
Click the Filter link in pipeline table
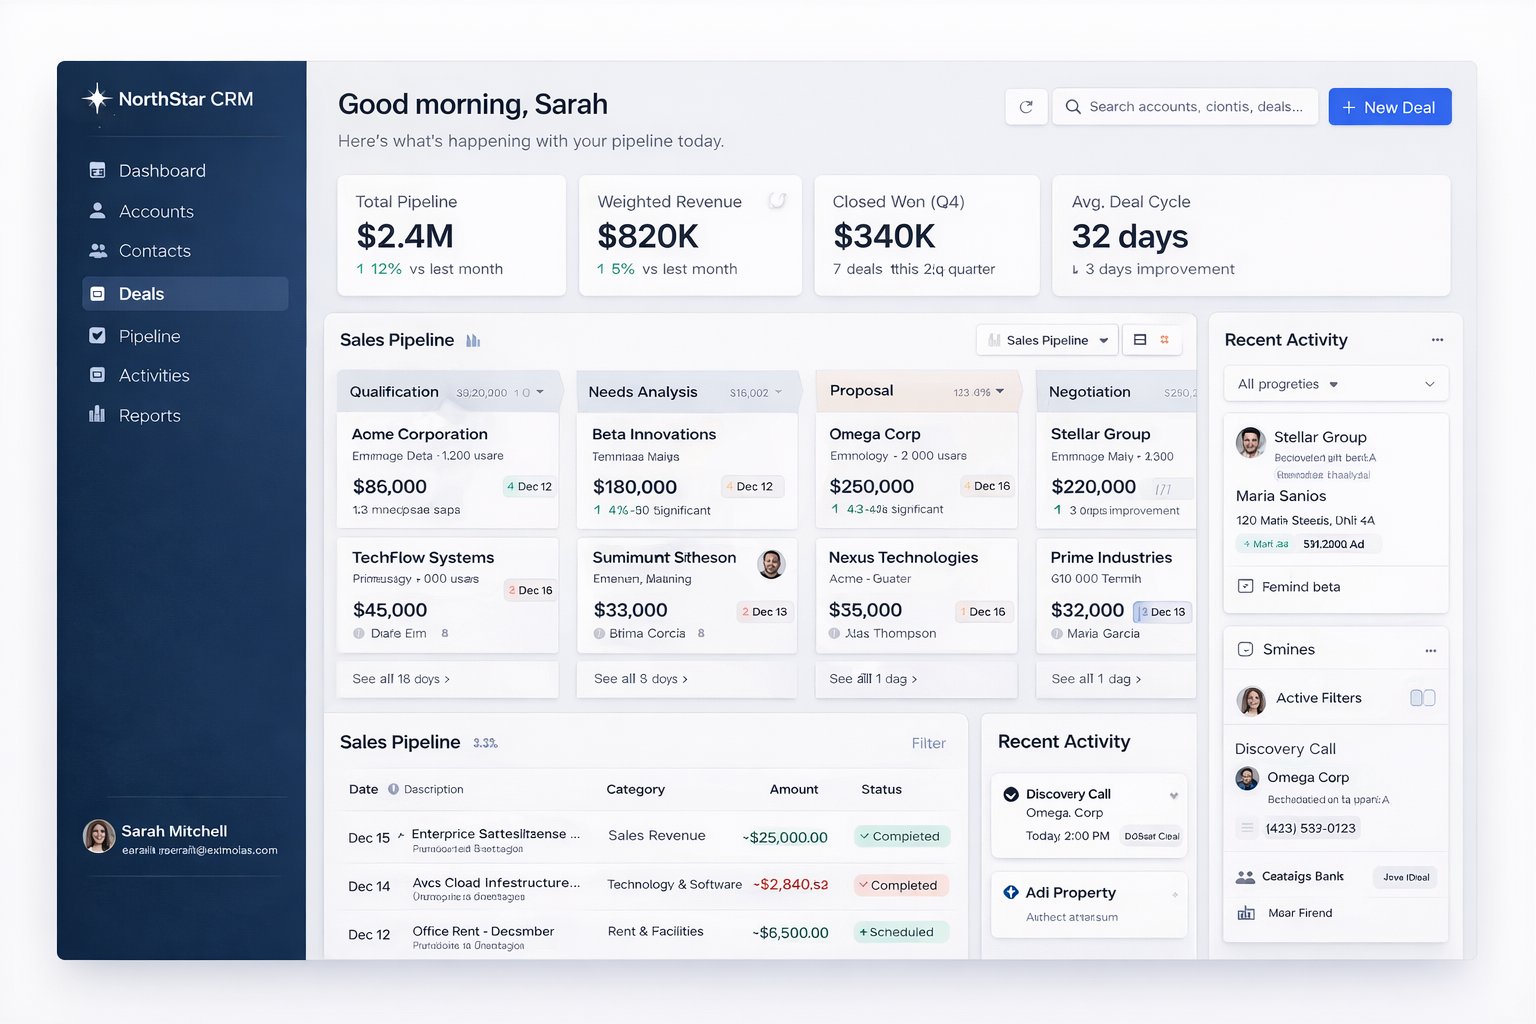click(x=928, y=743)
